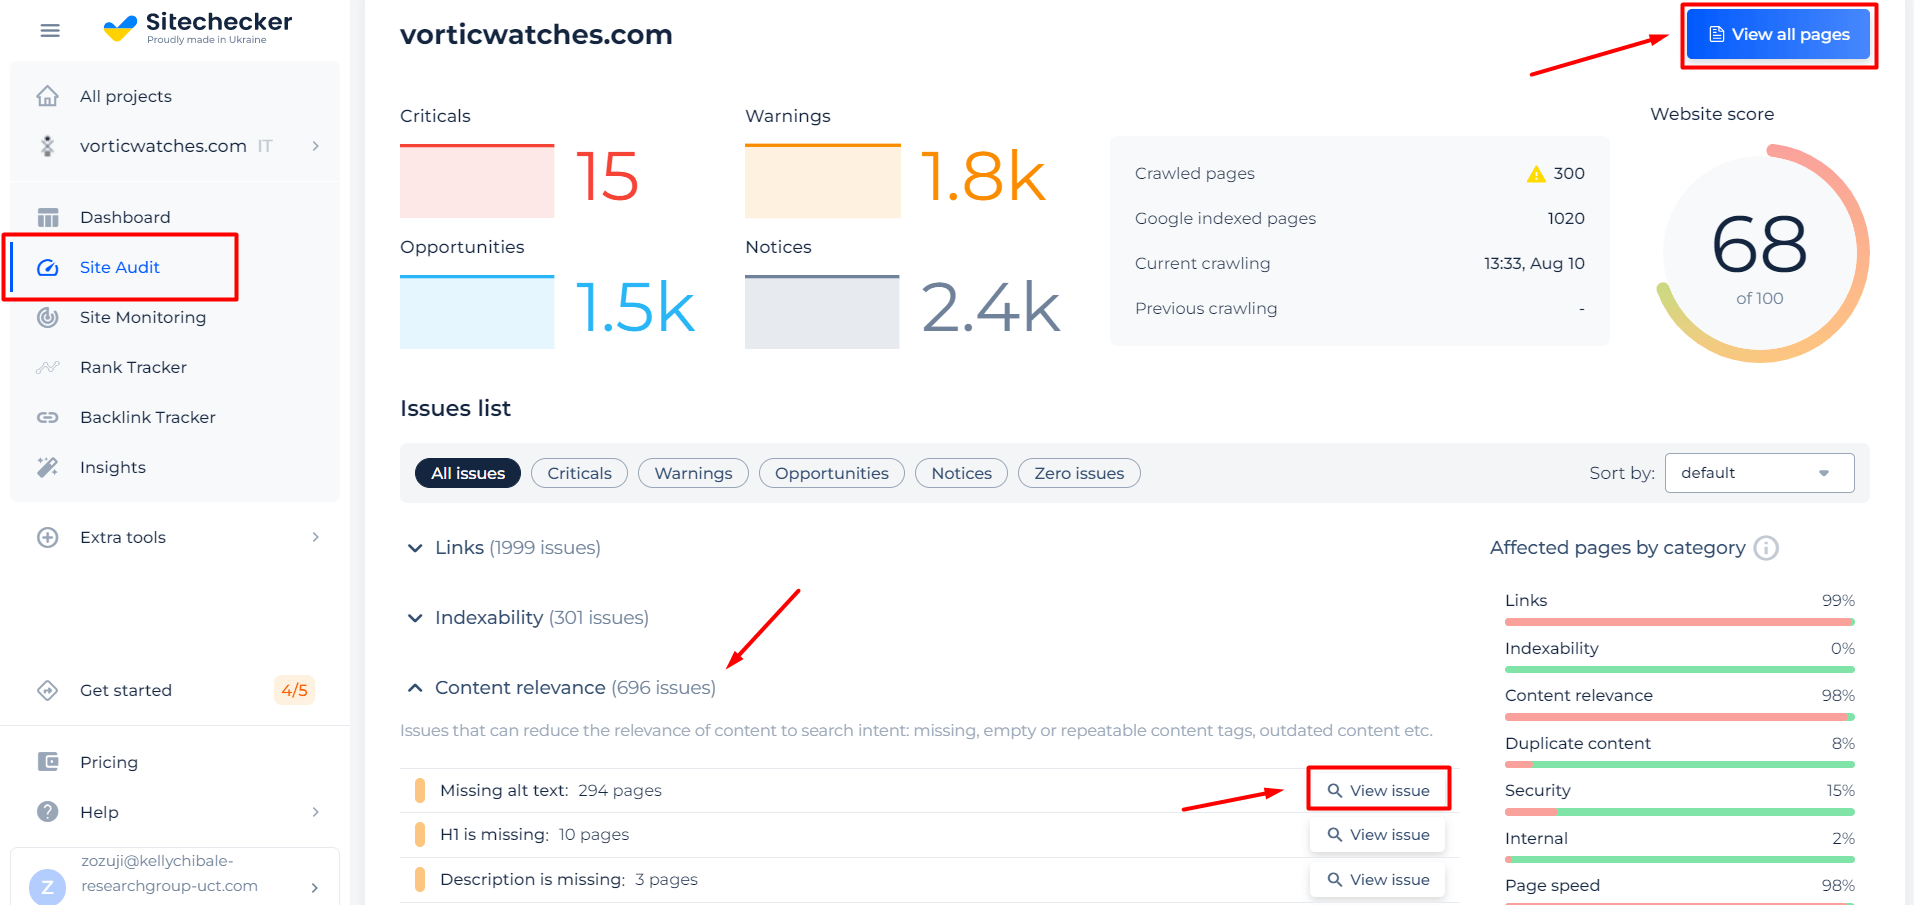This screenshot has height=905, width=1914.
Task: Filter issues by Opportunities
Action: click(832, 473)
